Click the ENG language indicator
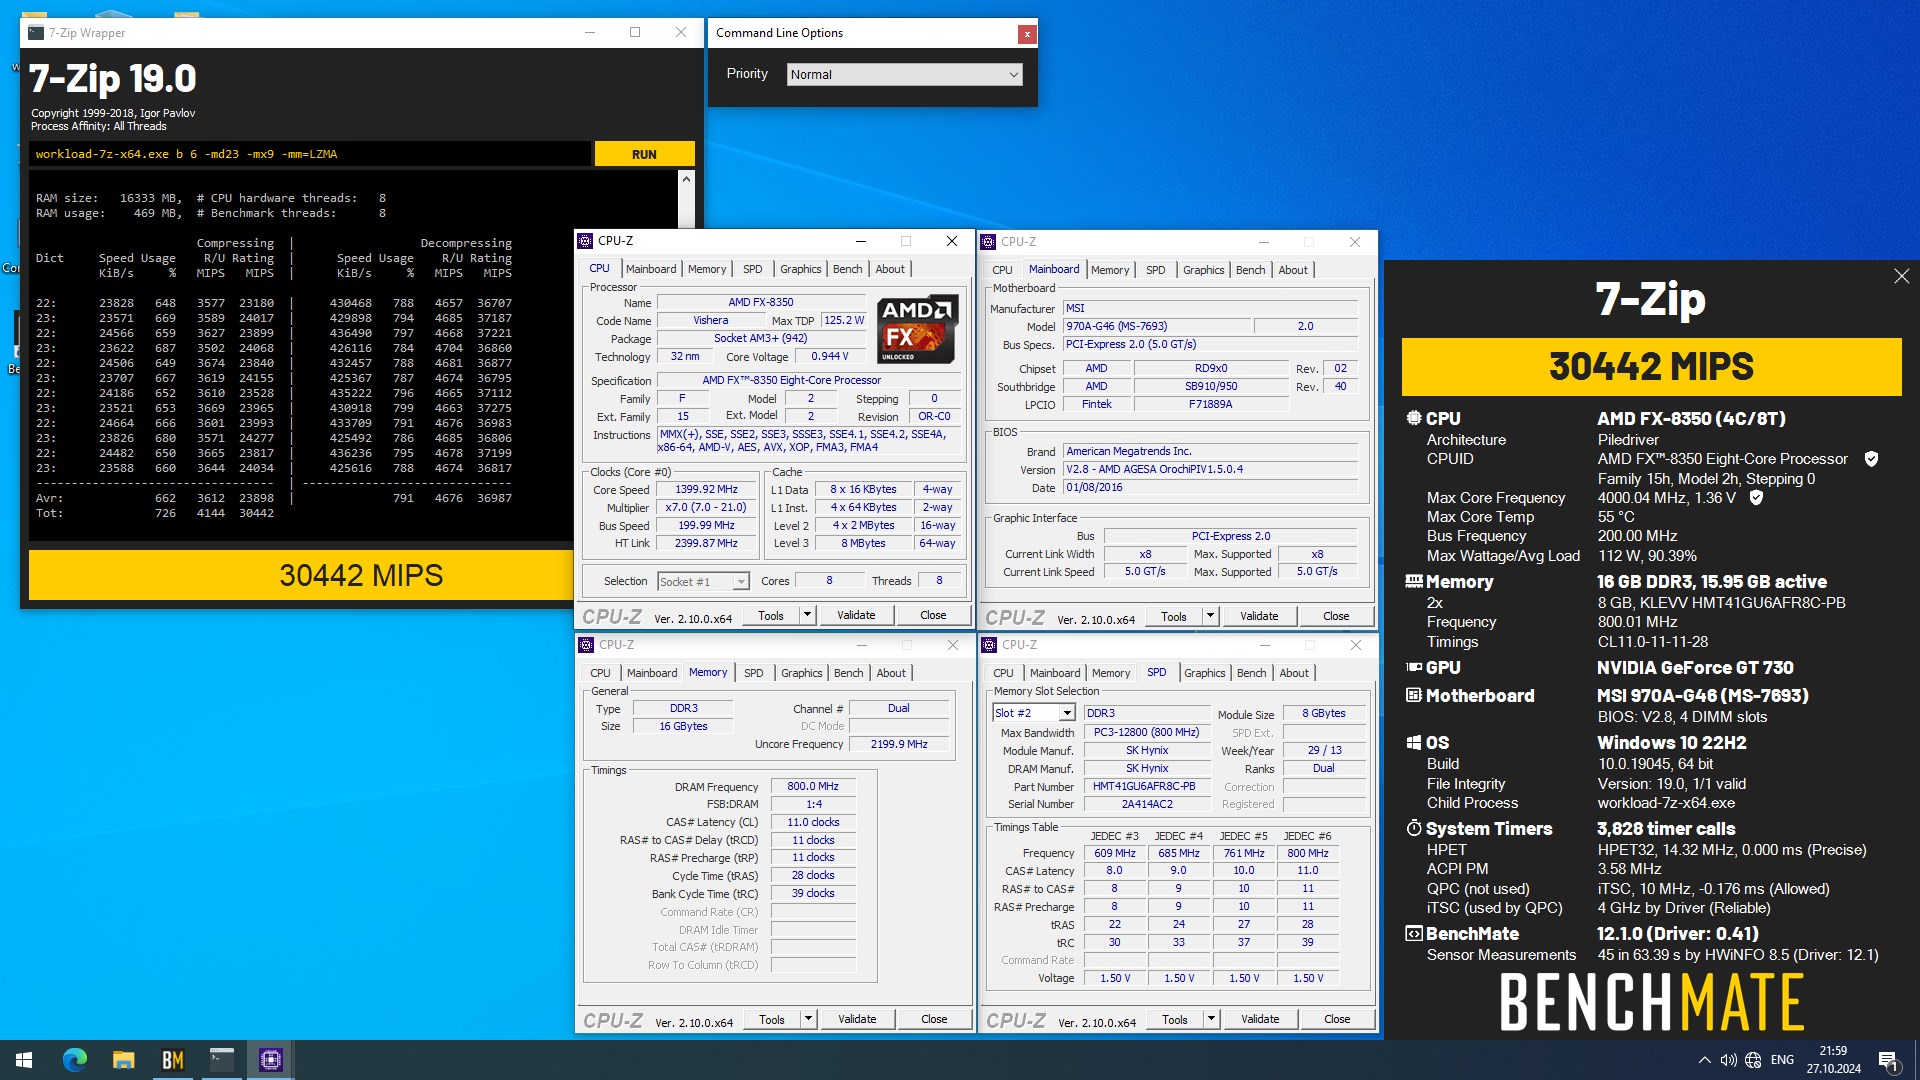Viewport: 1920px width, 1080px height. [x=1782, y=1060]
